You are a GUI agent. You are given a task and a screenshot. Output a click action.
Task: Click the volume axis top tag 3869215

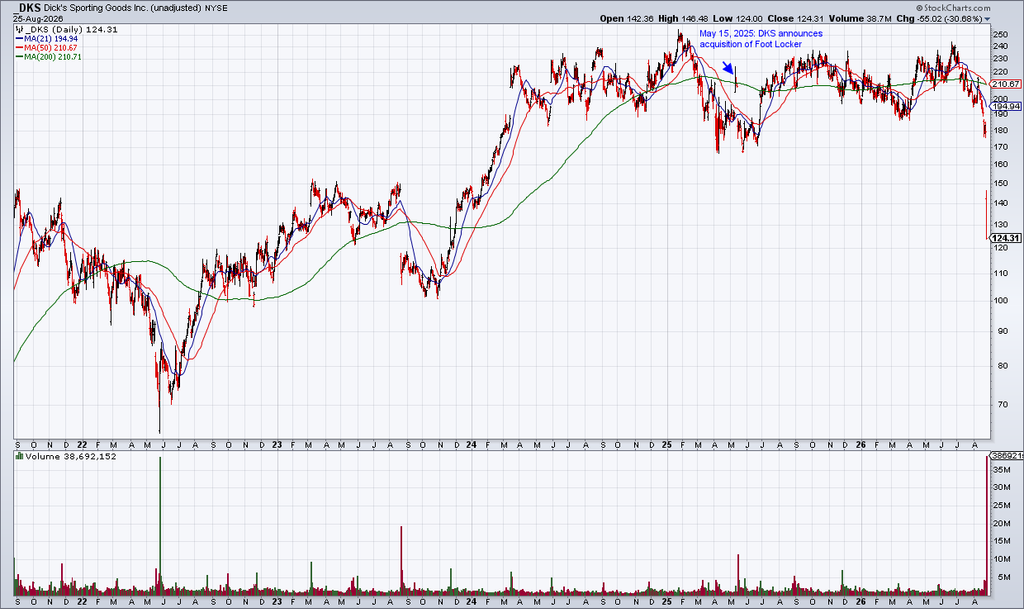[1007, 455]
